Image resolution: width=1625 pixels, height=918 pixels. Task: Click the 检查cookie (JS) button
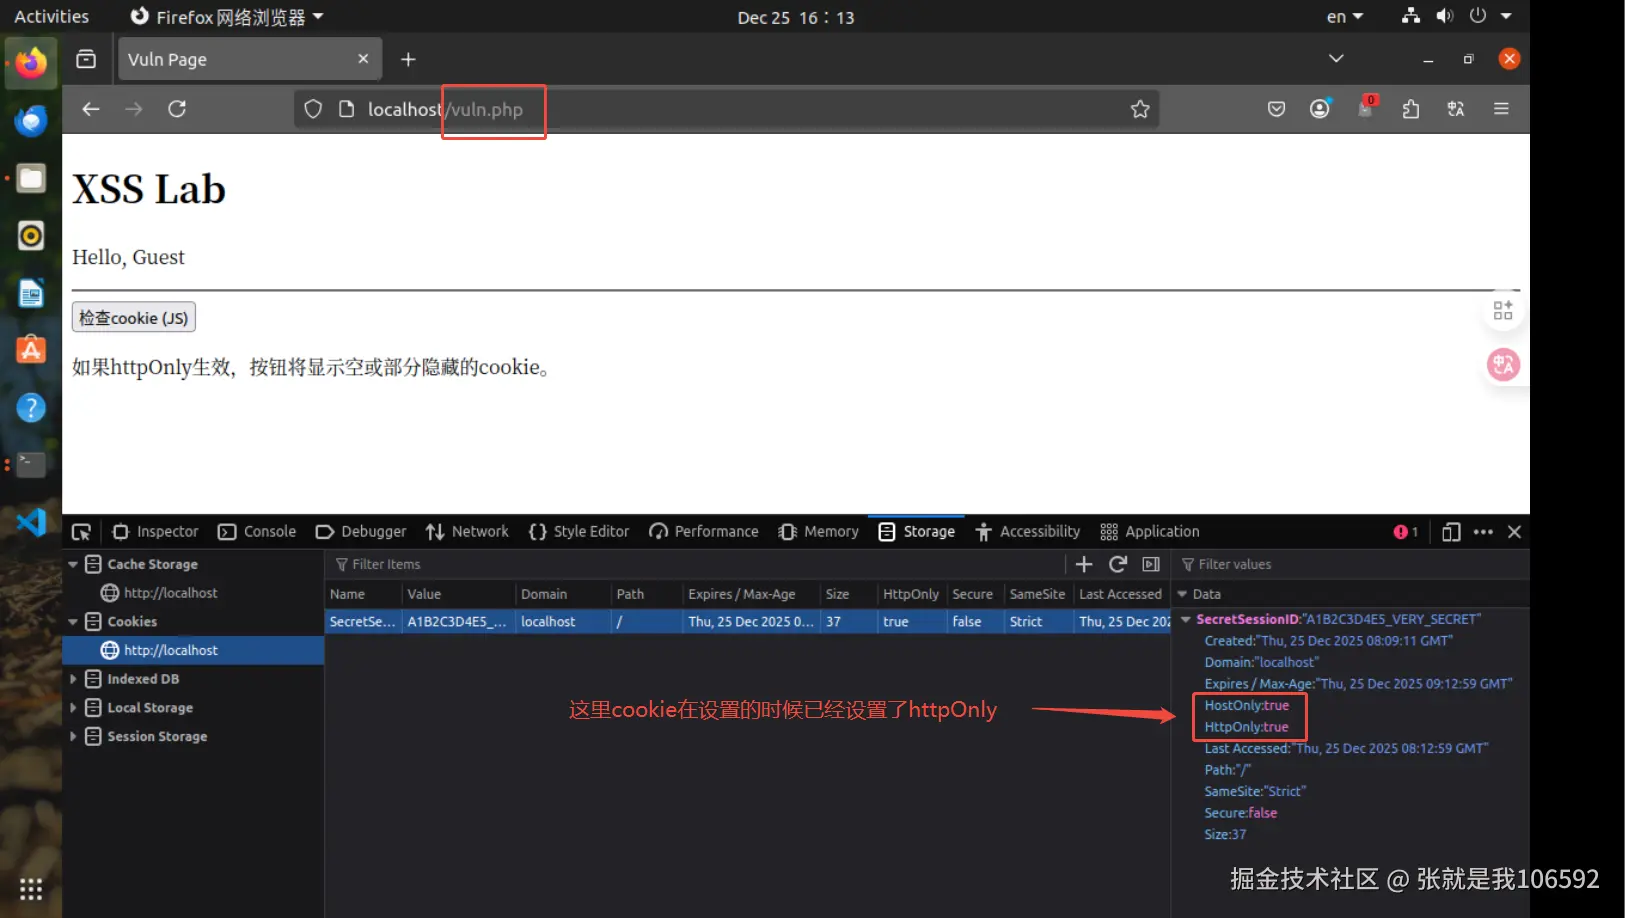(x=134, y=318)
